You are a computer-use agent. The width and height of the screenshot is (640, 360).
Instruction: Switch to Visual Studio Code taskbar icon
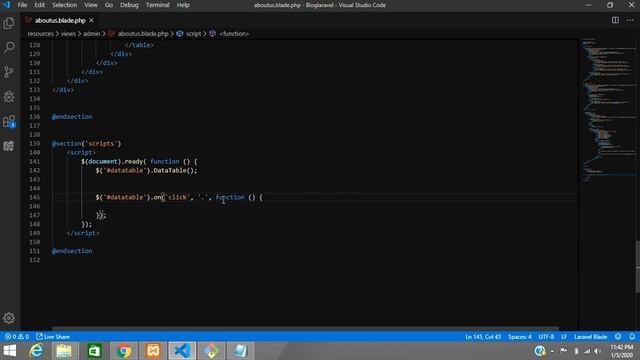pyautogui.click(x=182, y=351)
